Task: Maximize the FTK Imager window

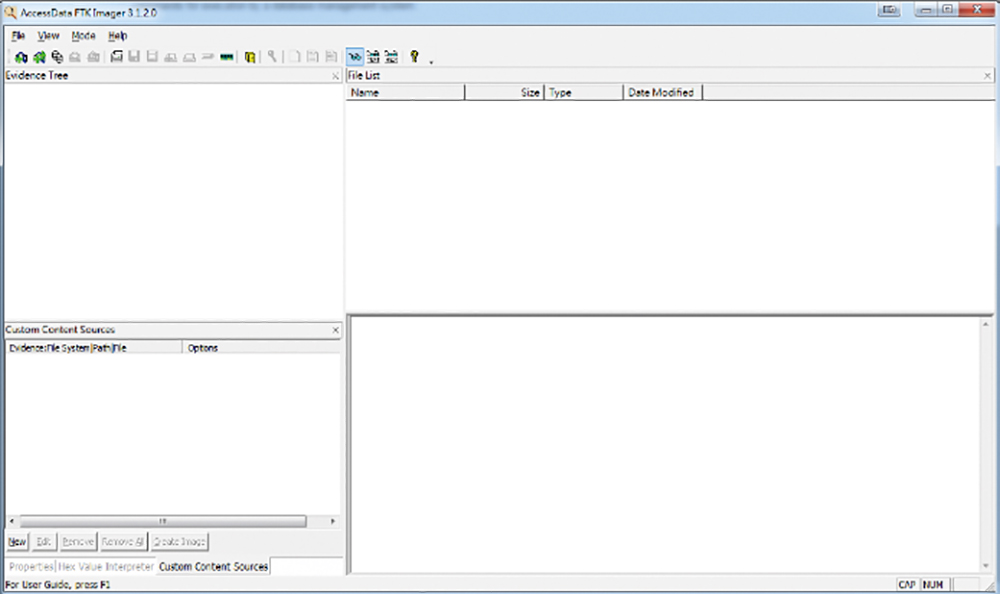Action: (947, 10)
